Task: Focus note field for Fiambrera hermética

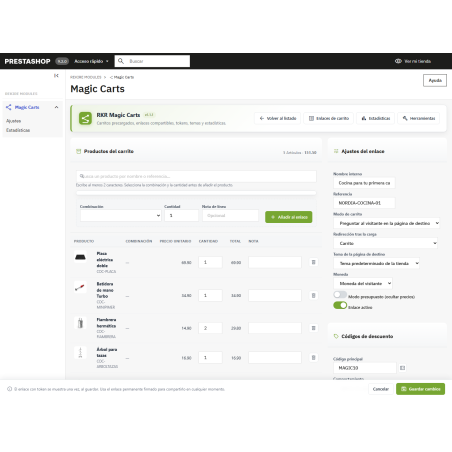Action: (x=275, y=328)
